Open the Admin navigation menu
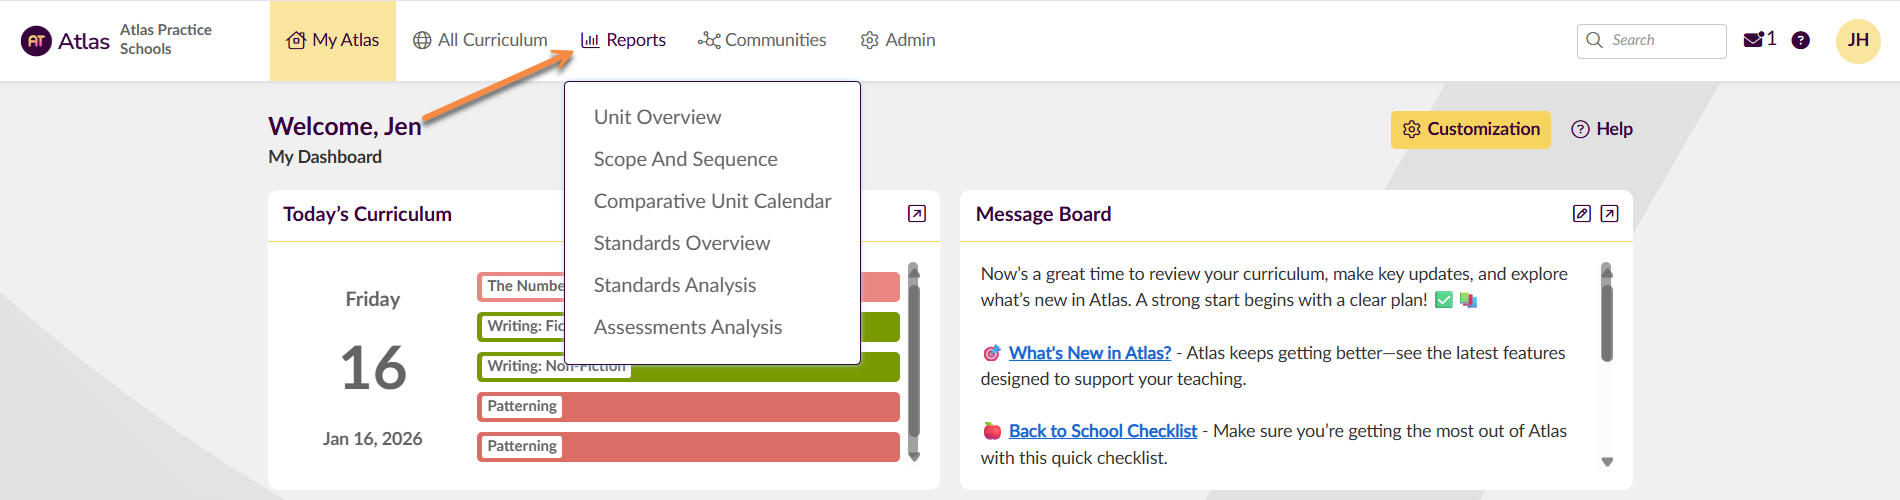 (x=898, y=40)
